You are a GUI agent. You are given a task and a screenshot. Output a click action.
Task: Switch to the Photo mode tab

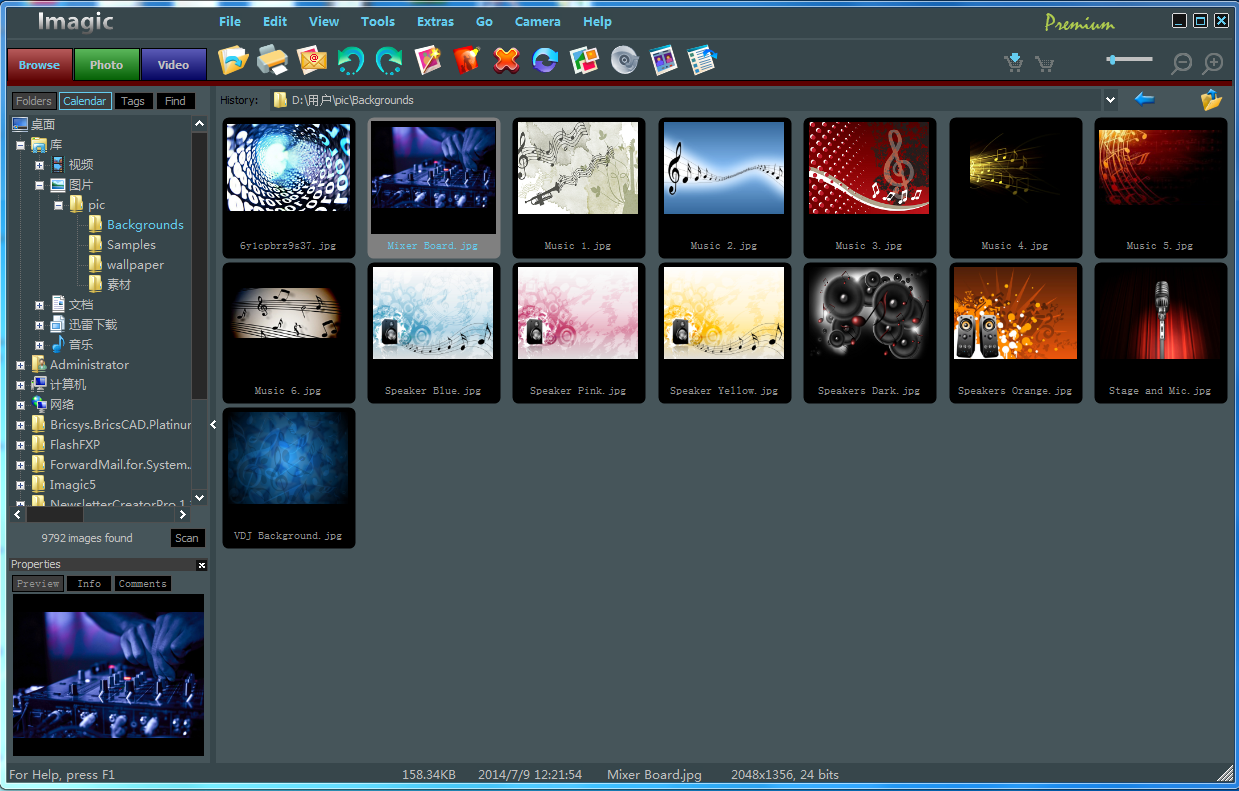click(x=106, y=65)
